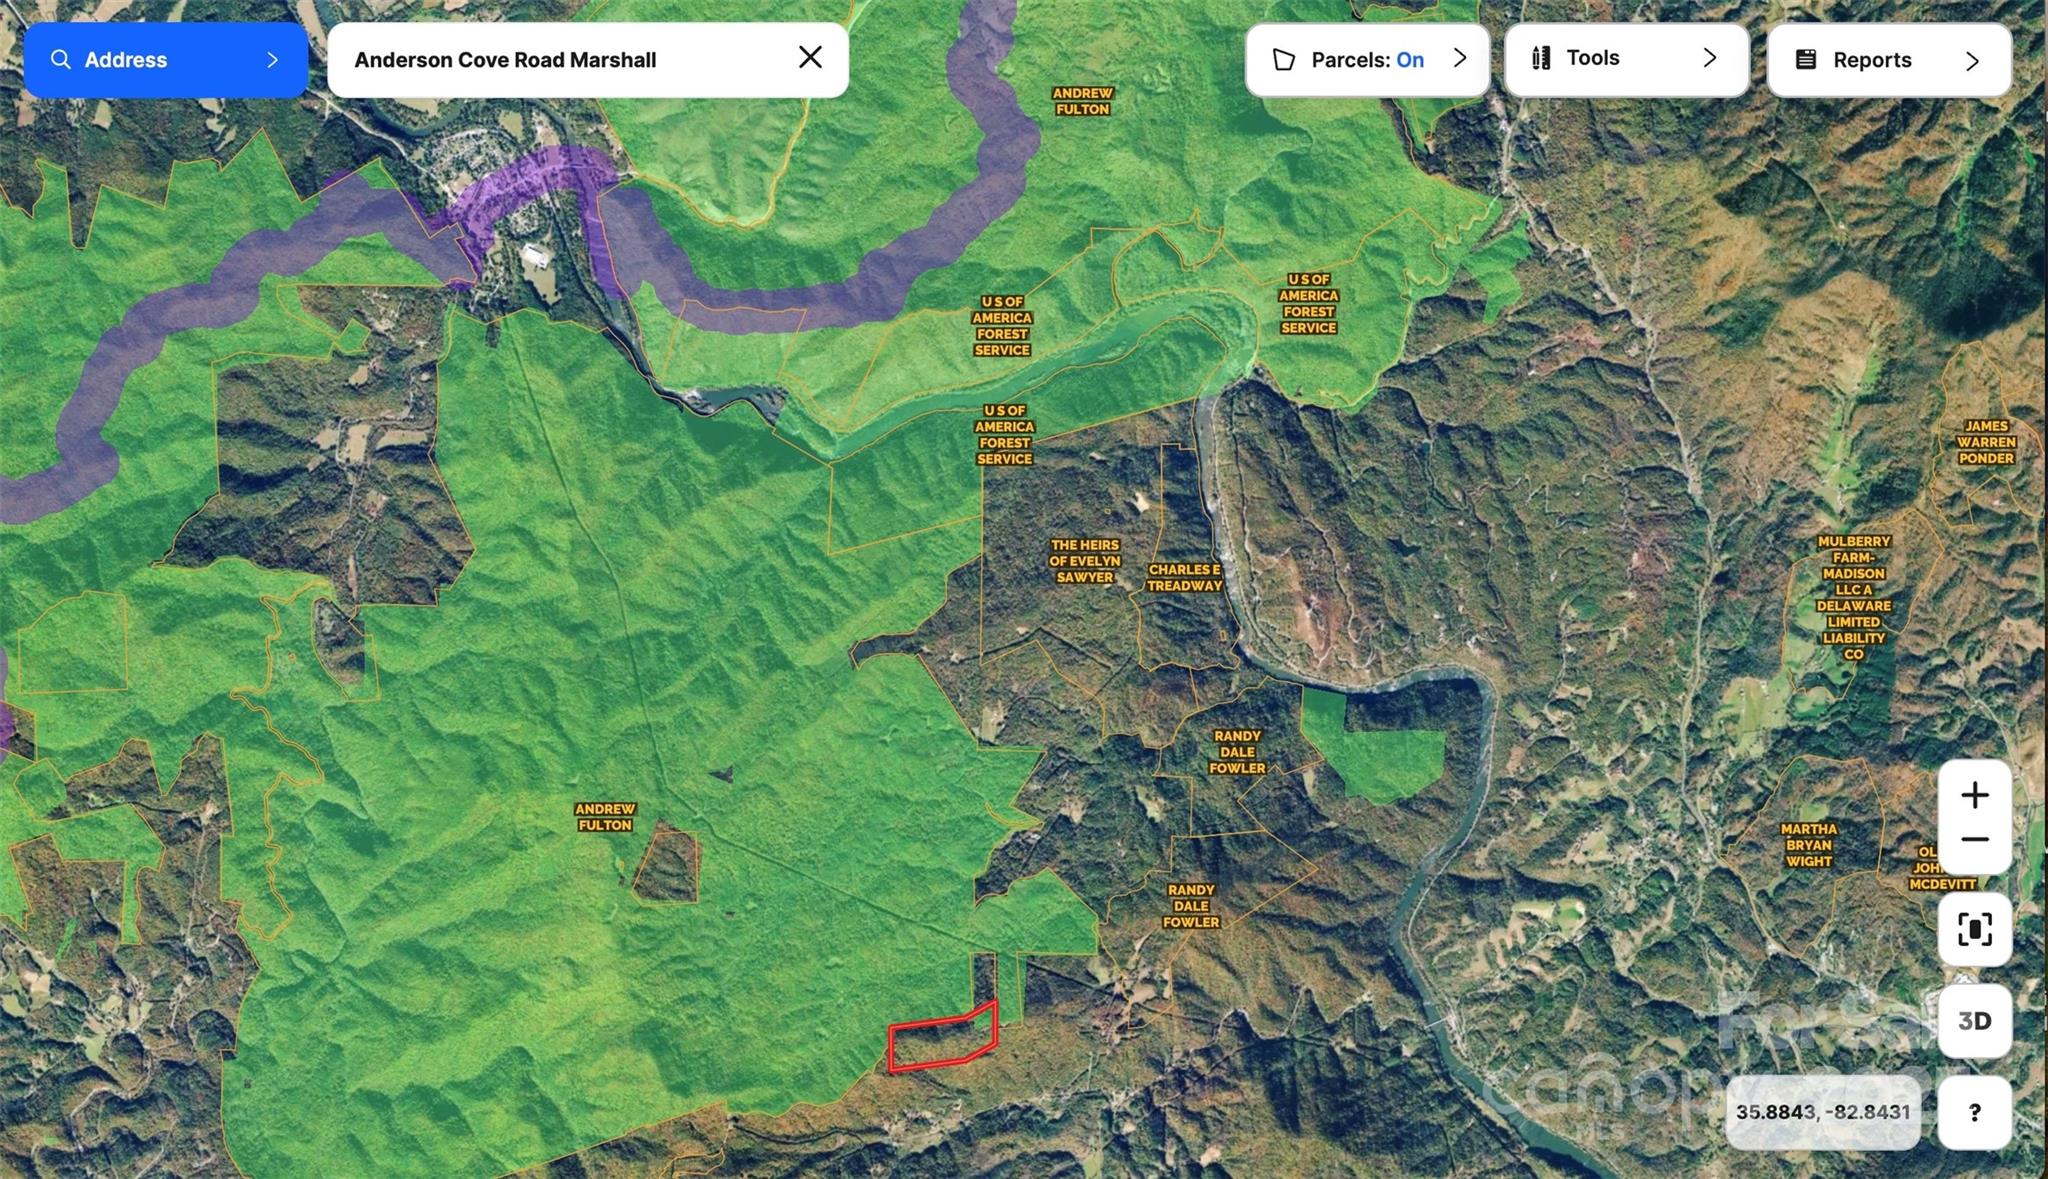Switch map to 3D view
The width and height of the screenshot is (2048, 1179).
[x=1974, y=1021]
